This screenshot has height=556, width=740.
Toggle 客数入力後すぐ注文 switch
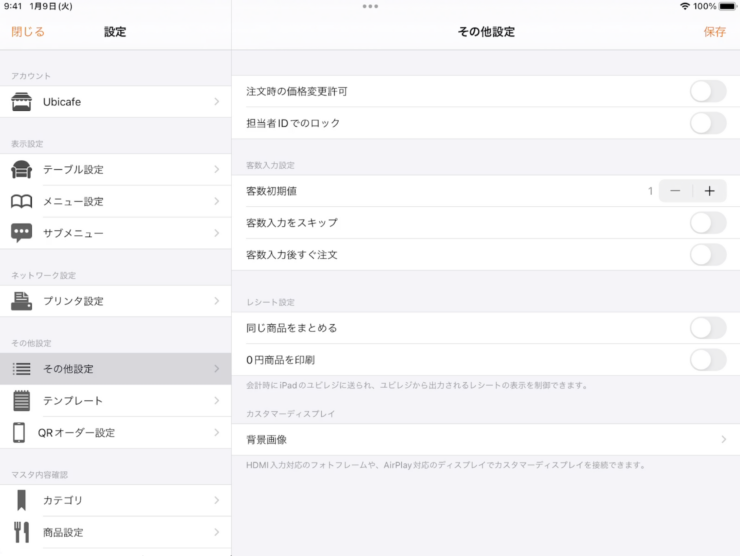click(x=708, y=255)
